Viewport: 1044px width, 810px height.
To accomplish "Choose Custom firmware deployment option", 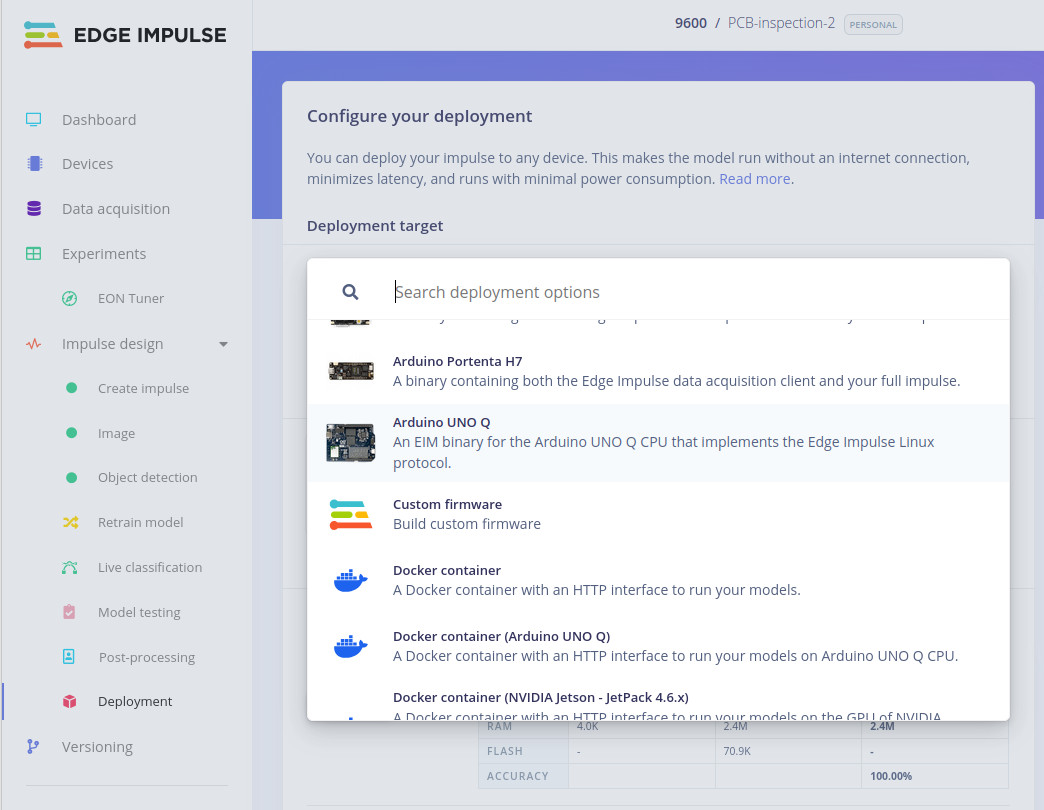I will [658, 514].
